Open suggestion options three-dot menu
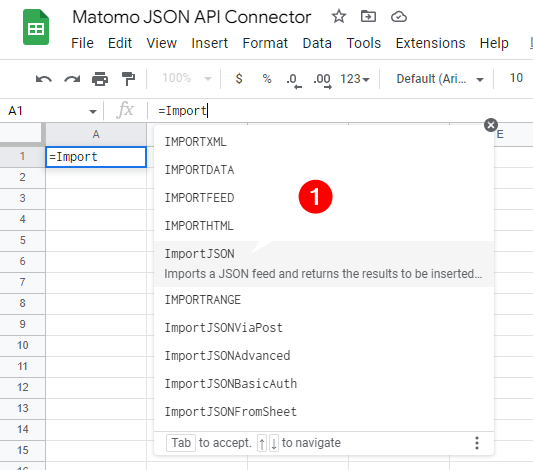The height and width of the screenshot is (470, 533). [x=477, y=443]
